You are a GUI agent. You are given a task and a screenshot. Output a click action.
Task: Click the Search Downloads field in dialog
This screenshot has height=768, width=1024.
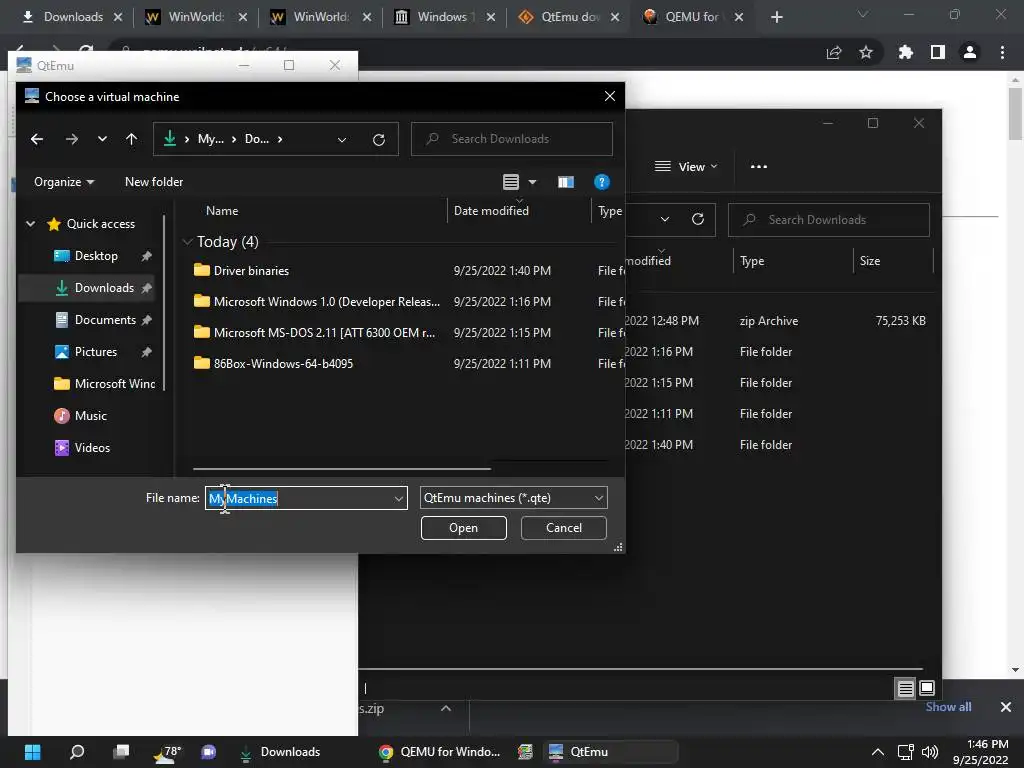[512, 139]
